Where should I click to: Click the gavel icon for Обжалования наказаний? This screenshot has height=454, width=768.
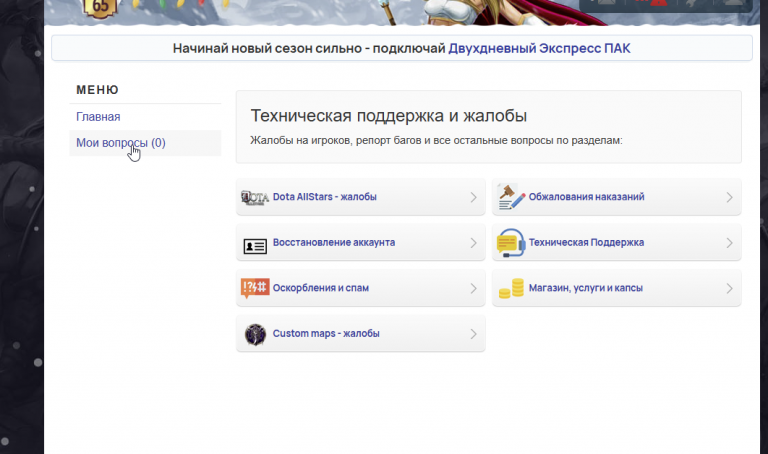(x=511, y=197)
